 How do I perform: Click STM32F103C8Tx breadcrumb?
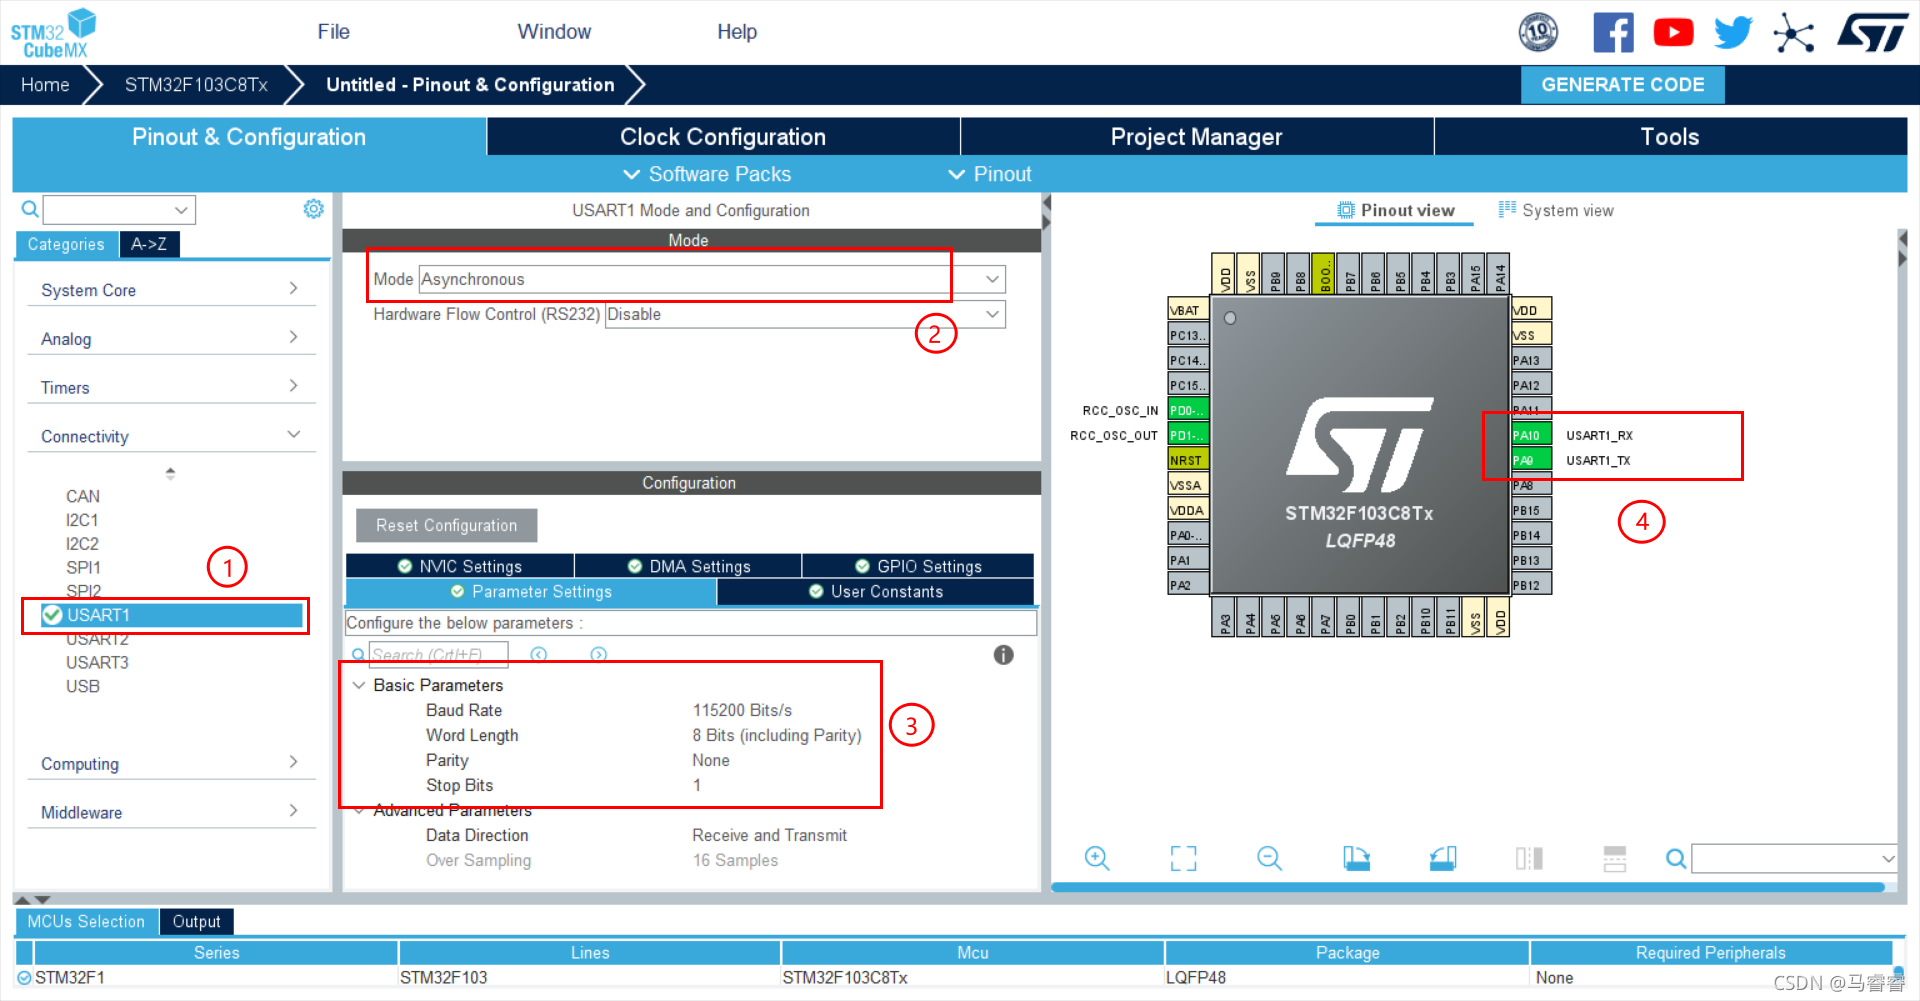click(x=196, y=85)
